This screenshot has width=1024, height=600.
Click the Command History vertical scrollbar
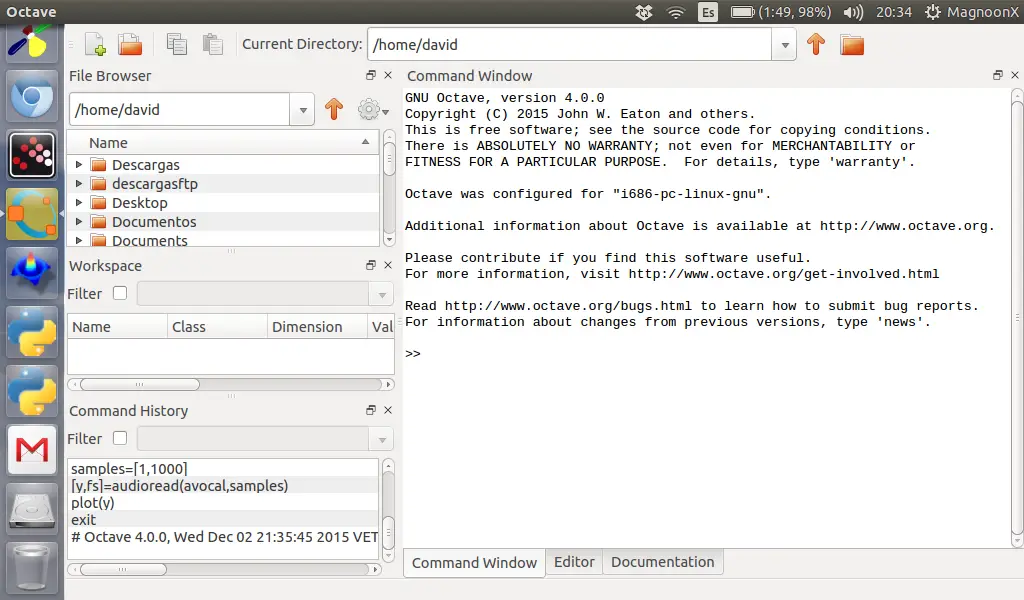point(389,510)
